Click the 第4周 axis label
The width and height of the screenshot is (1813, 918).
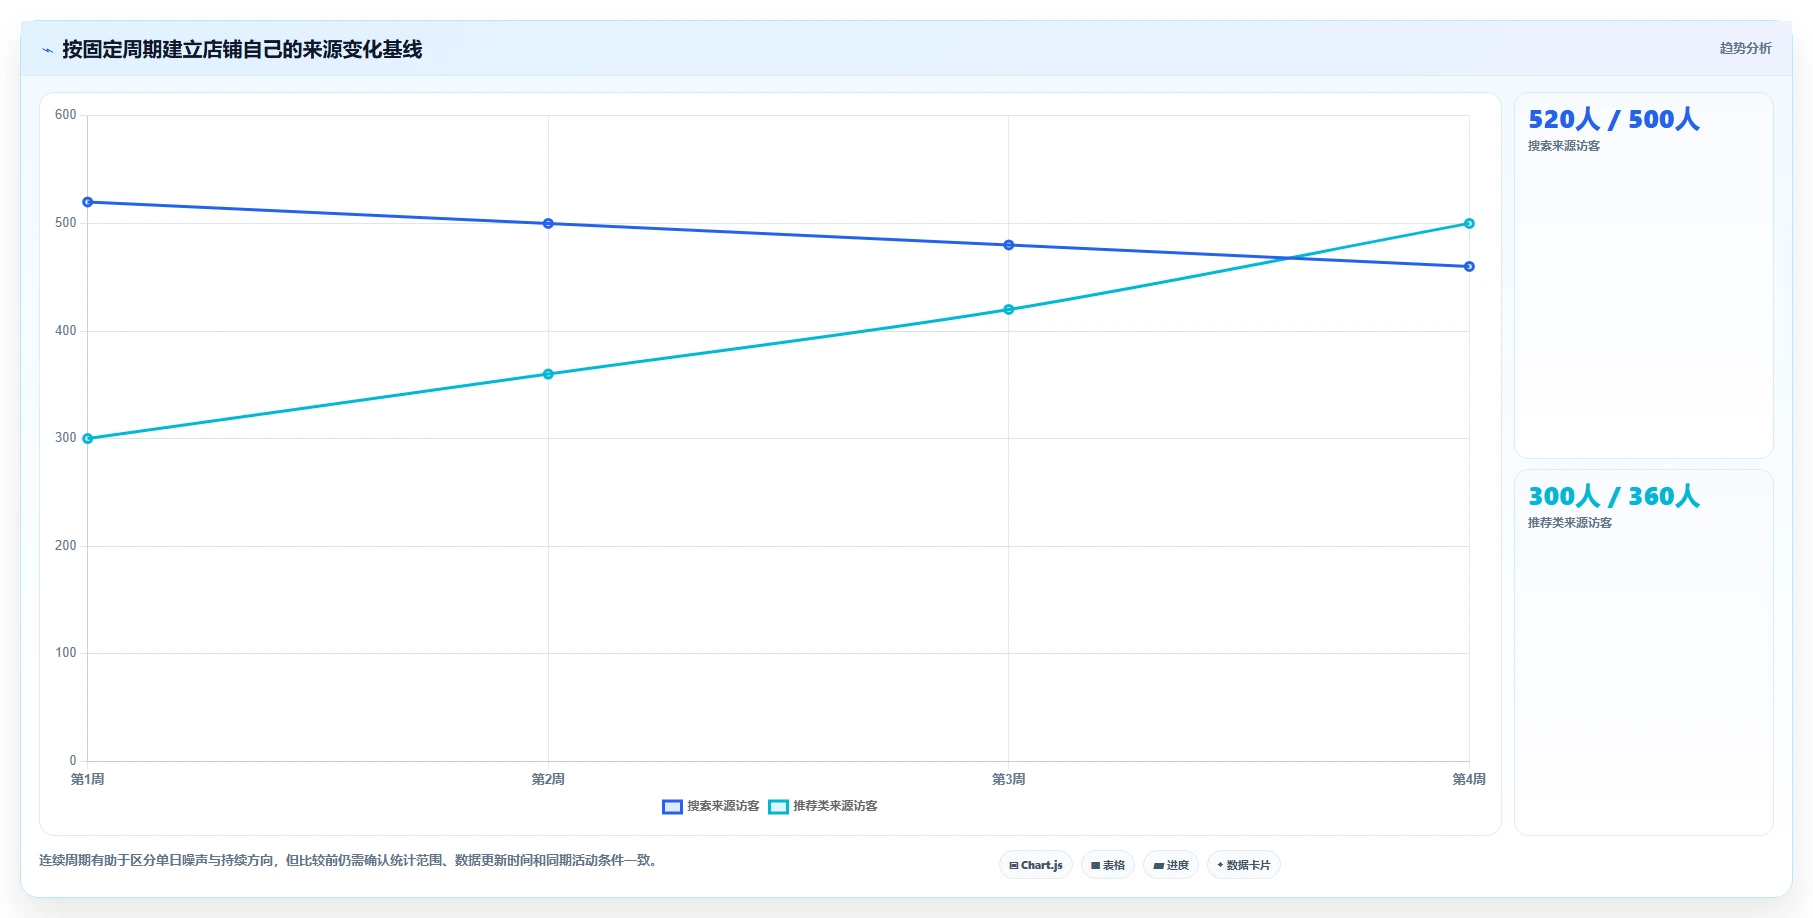tap(1469, 779)
